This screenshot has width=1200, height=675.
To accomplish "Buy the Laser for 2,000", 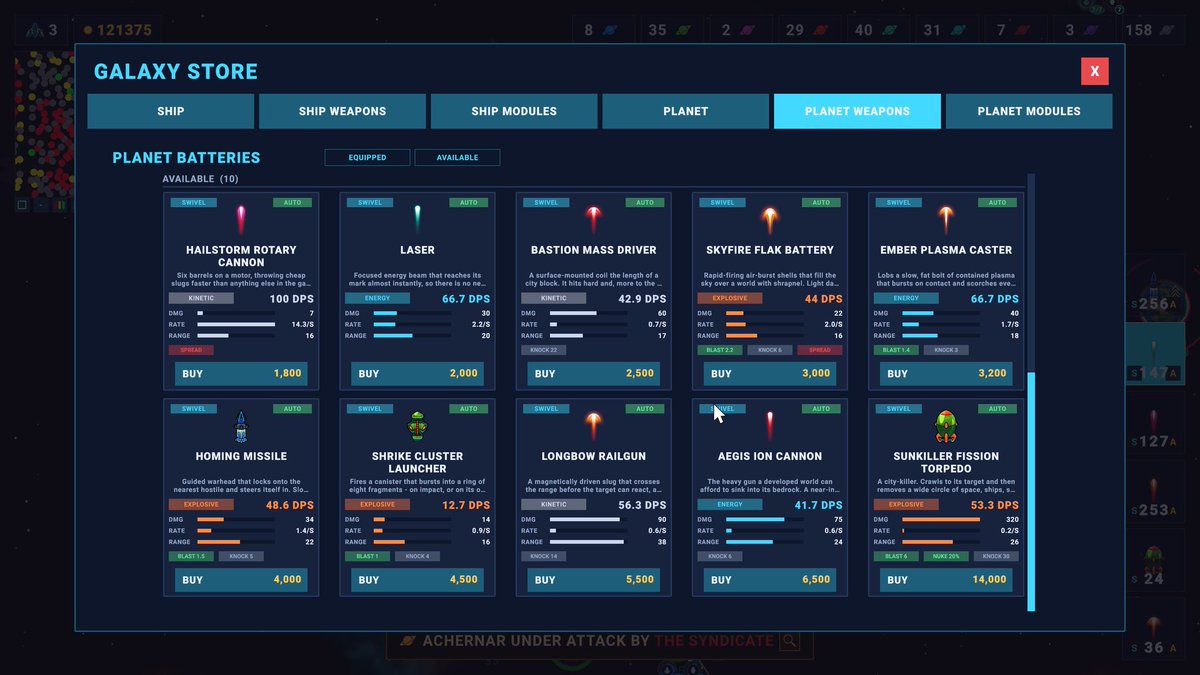I will 417,373.
